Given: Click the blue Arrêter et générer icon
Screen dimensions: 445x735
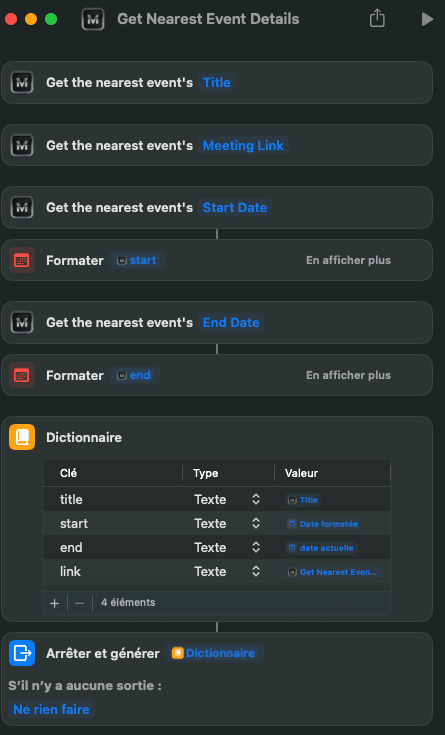Looking at the screenshot, I should pos(22,653).
